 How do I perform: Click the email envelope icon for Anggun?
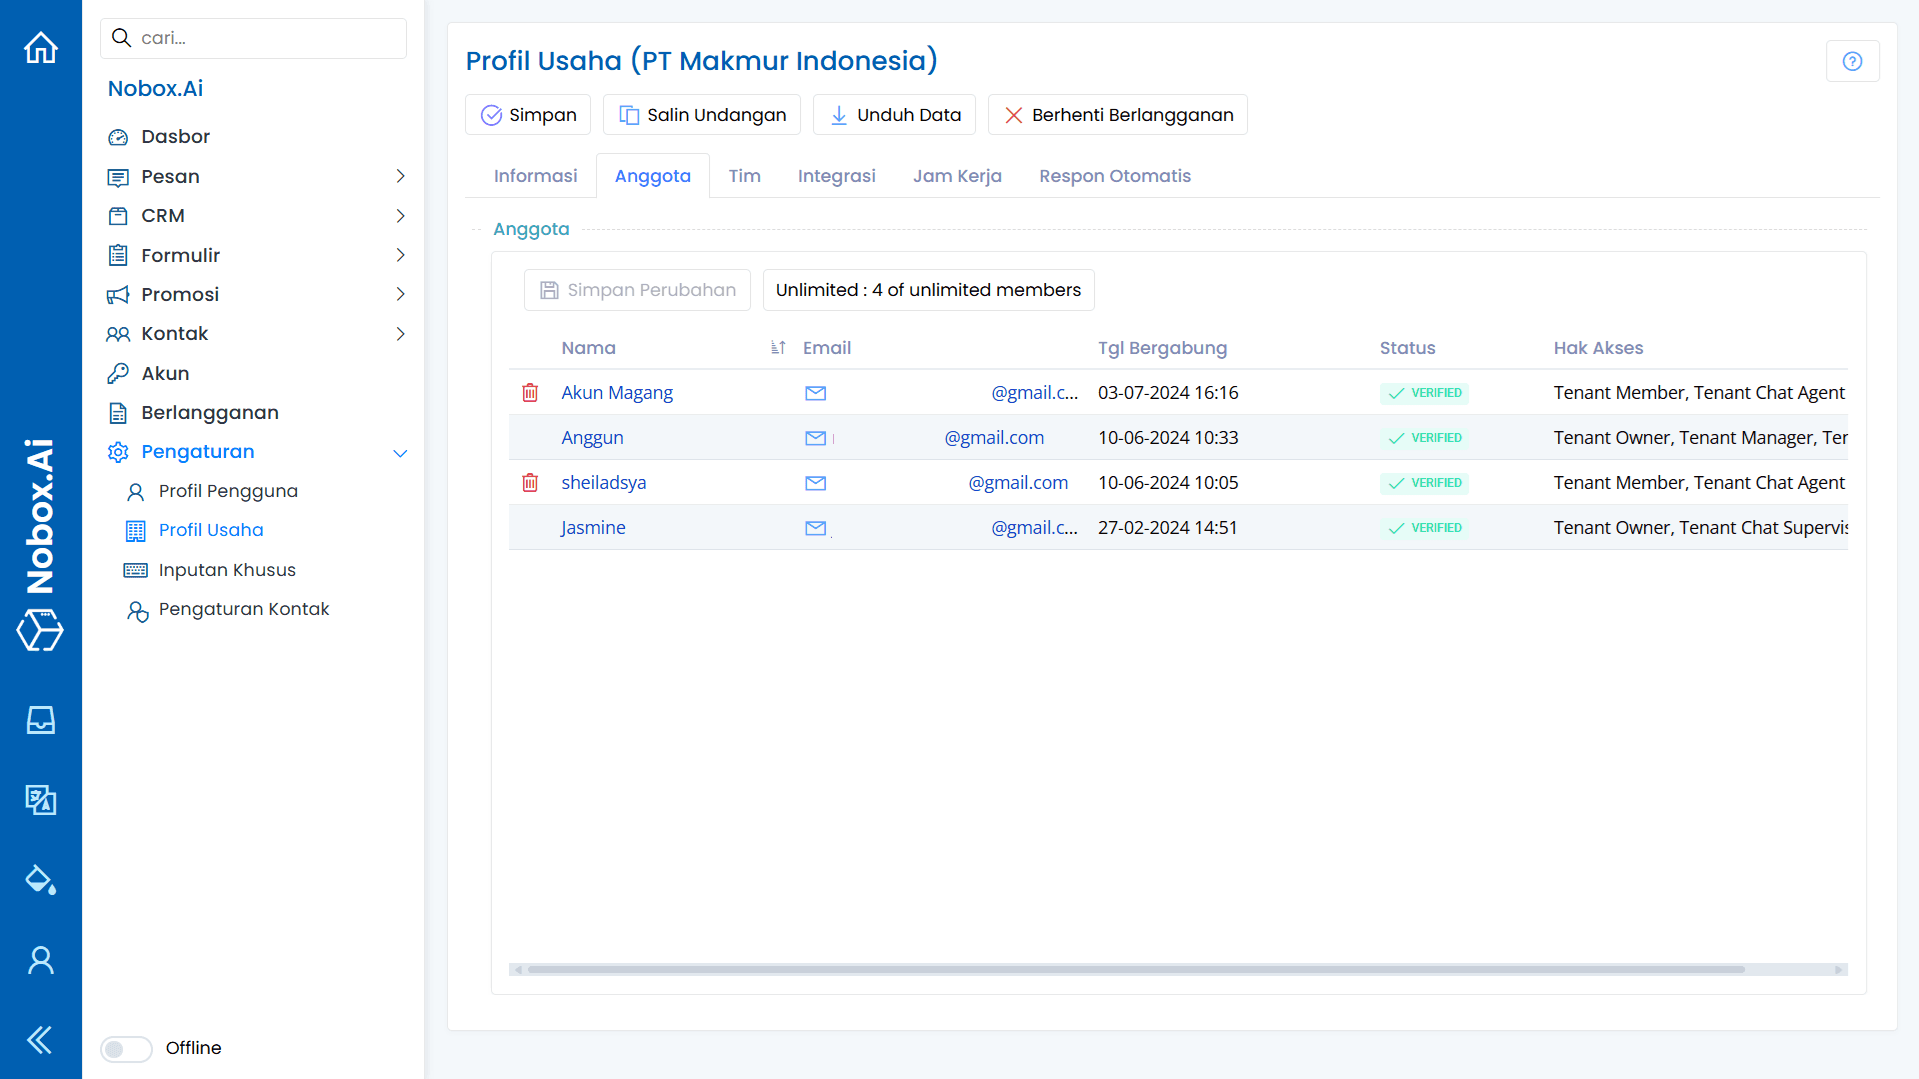[x=815, y=437]
